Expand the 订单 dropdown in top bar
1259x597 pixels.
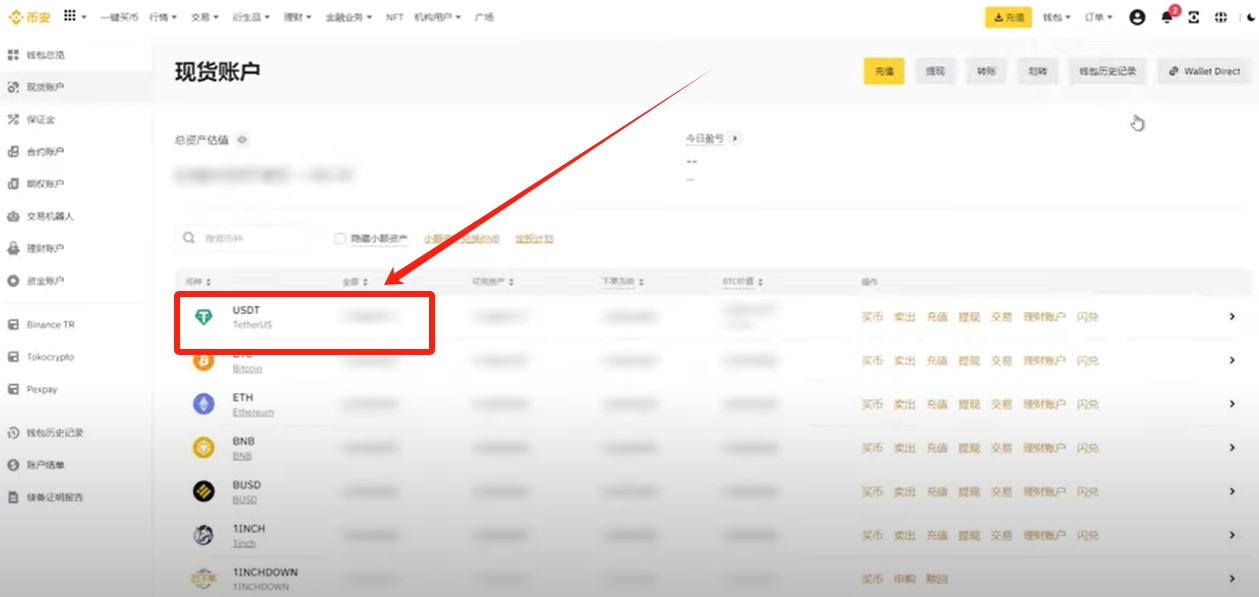coord(1097,18)
